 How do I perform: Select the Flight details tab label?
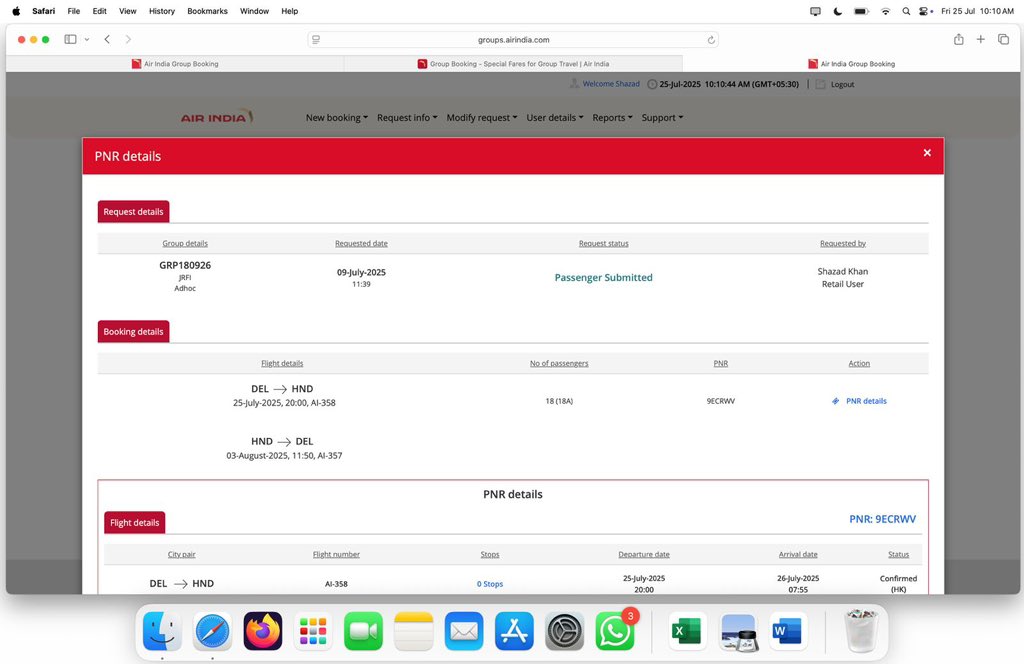pos(135,523)
